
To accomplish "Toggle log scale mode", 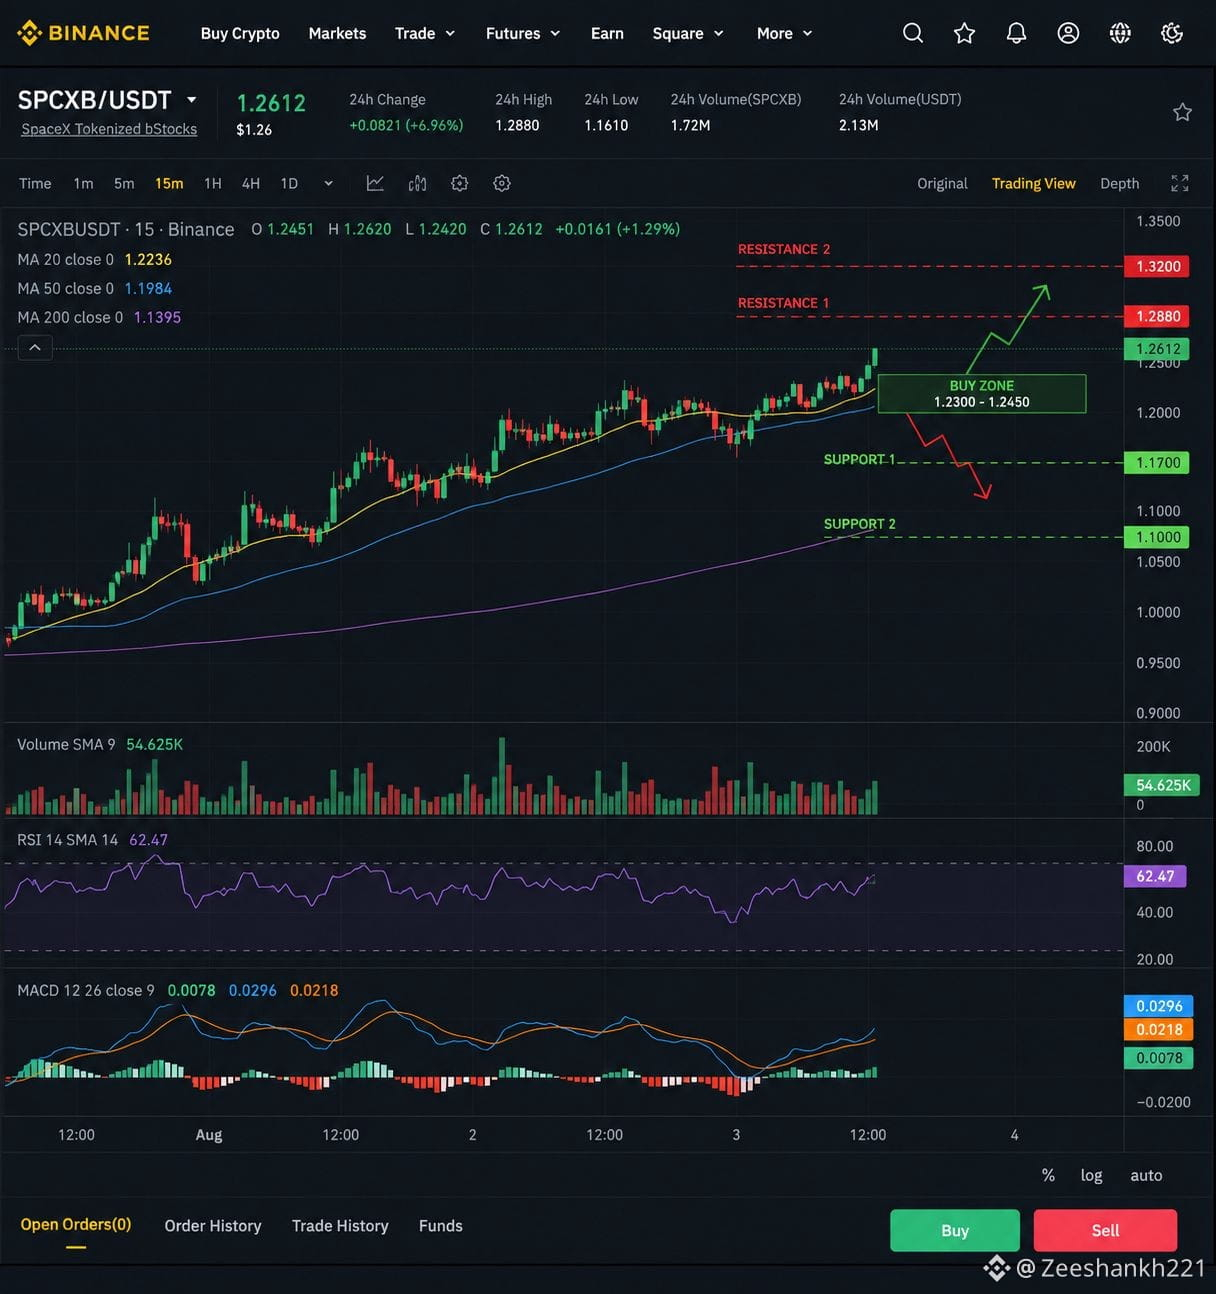I will (x=1091, y=1175).
